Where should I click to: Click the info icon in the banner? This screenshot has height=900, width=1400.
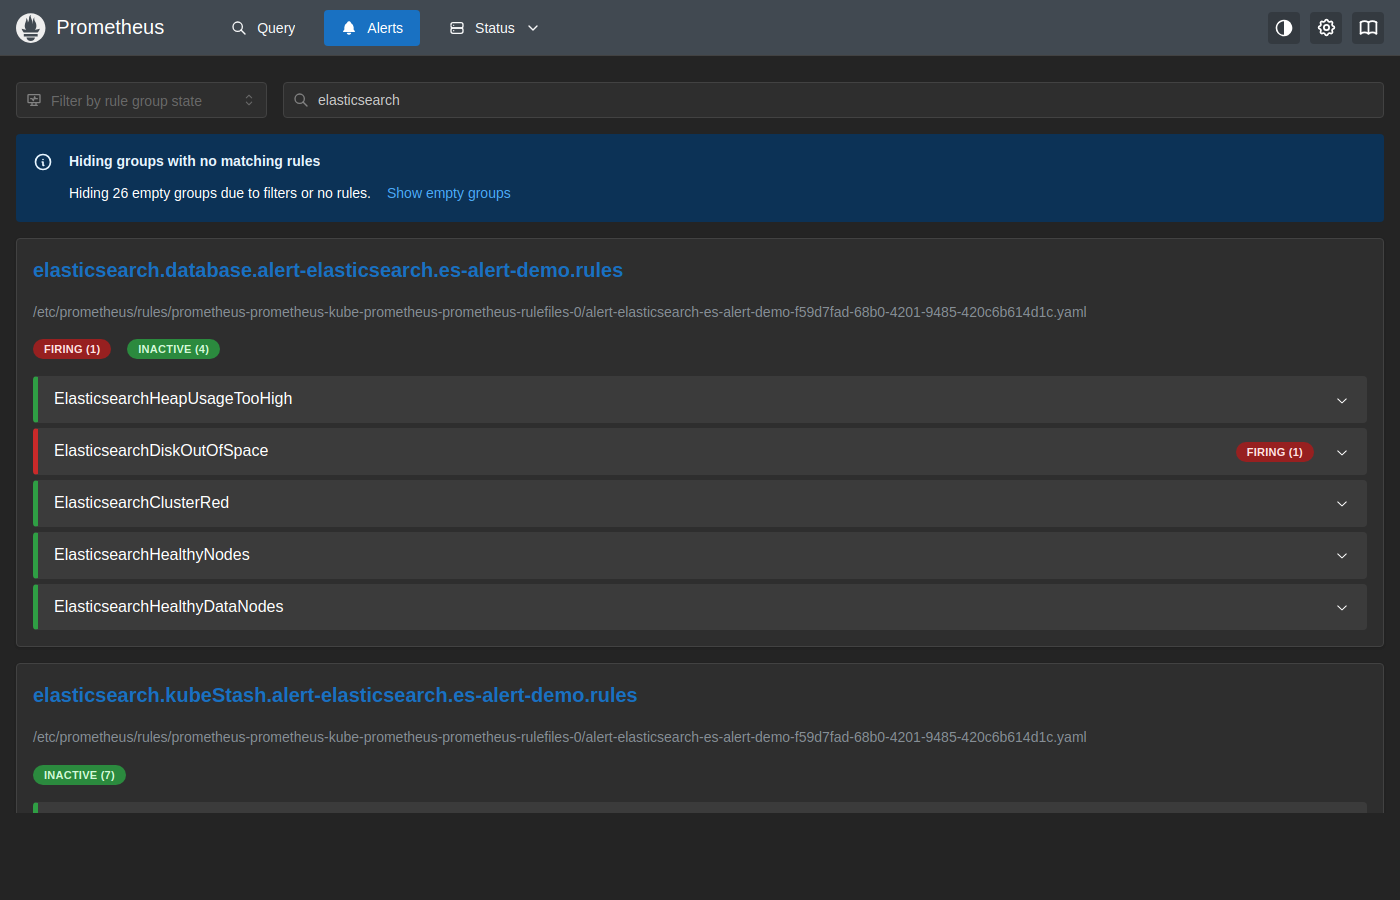pos(43,162)
